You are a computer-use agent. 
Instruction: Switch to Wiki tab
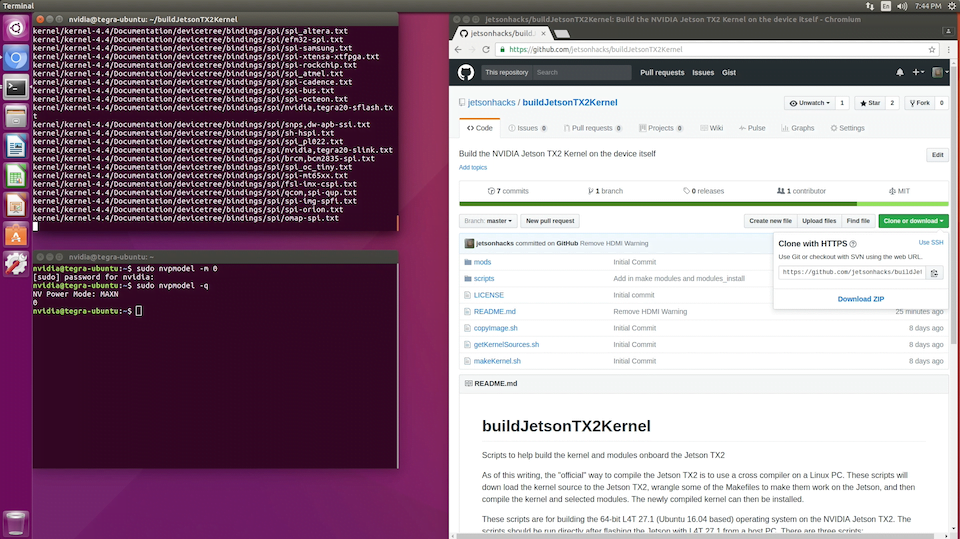tap(711, 129)
